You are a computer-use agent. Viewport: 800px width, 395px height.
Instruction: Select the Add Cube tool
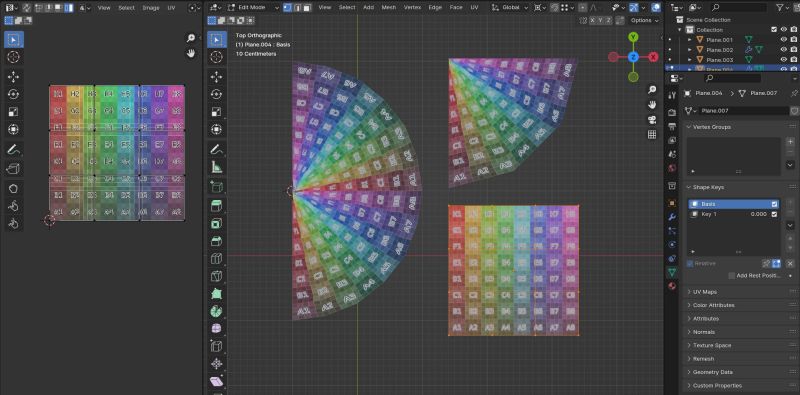tap(217, 187)
